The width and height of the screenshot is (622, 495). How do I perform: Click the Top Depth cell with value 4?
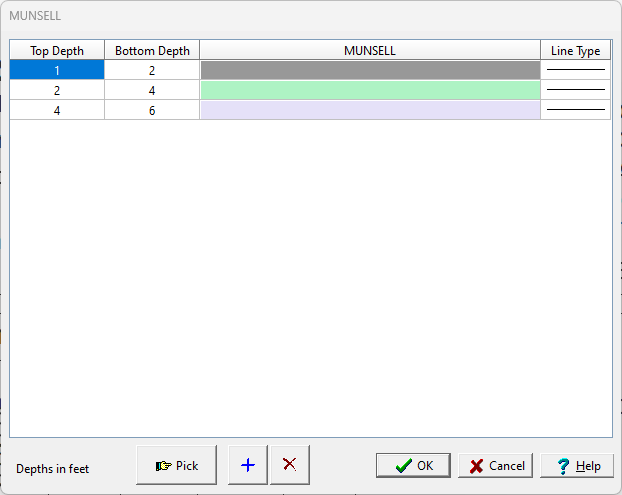click(x=57, y=110)
